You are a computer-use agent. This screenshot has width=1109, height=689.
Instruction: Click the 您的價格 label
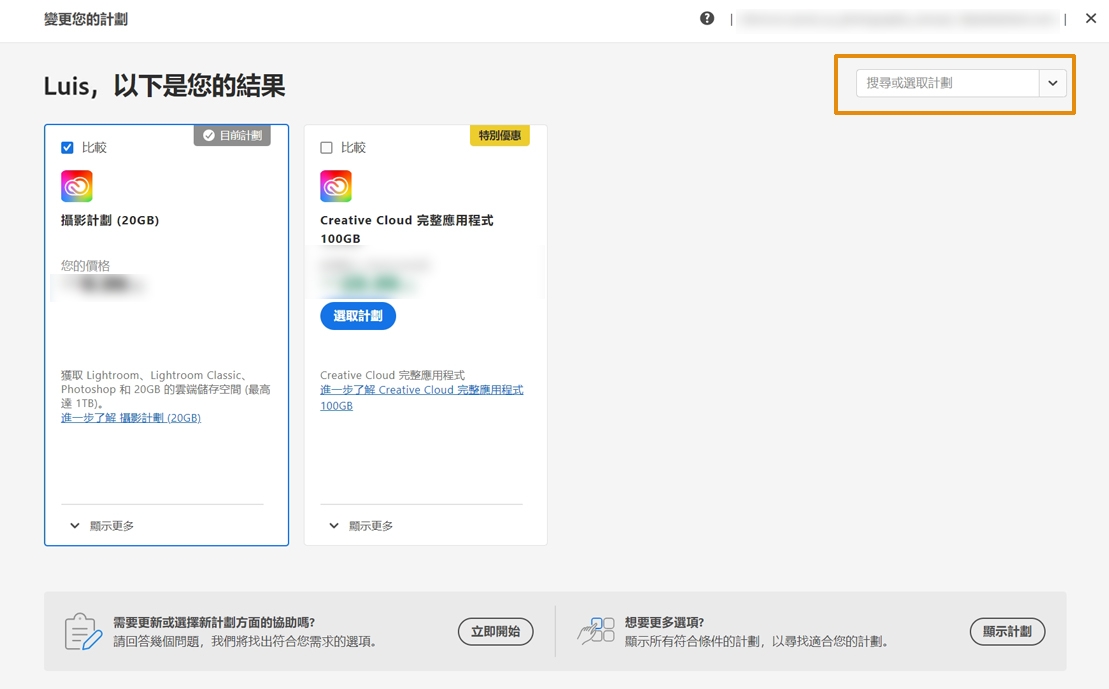point(86,266)
